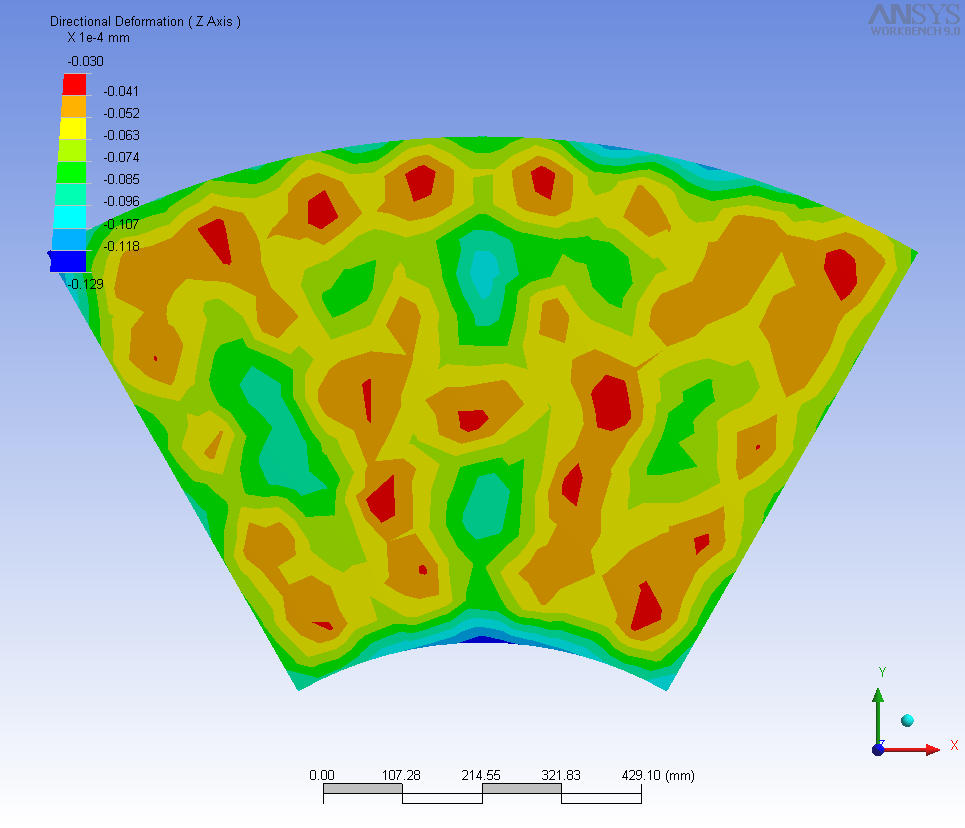This screenshot has width=965, height=828.
Task: Click the legend value -0.107
Action: 121,224
